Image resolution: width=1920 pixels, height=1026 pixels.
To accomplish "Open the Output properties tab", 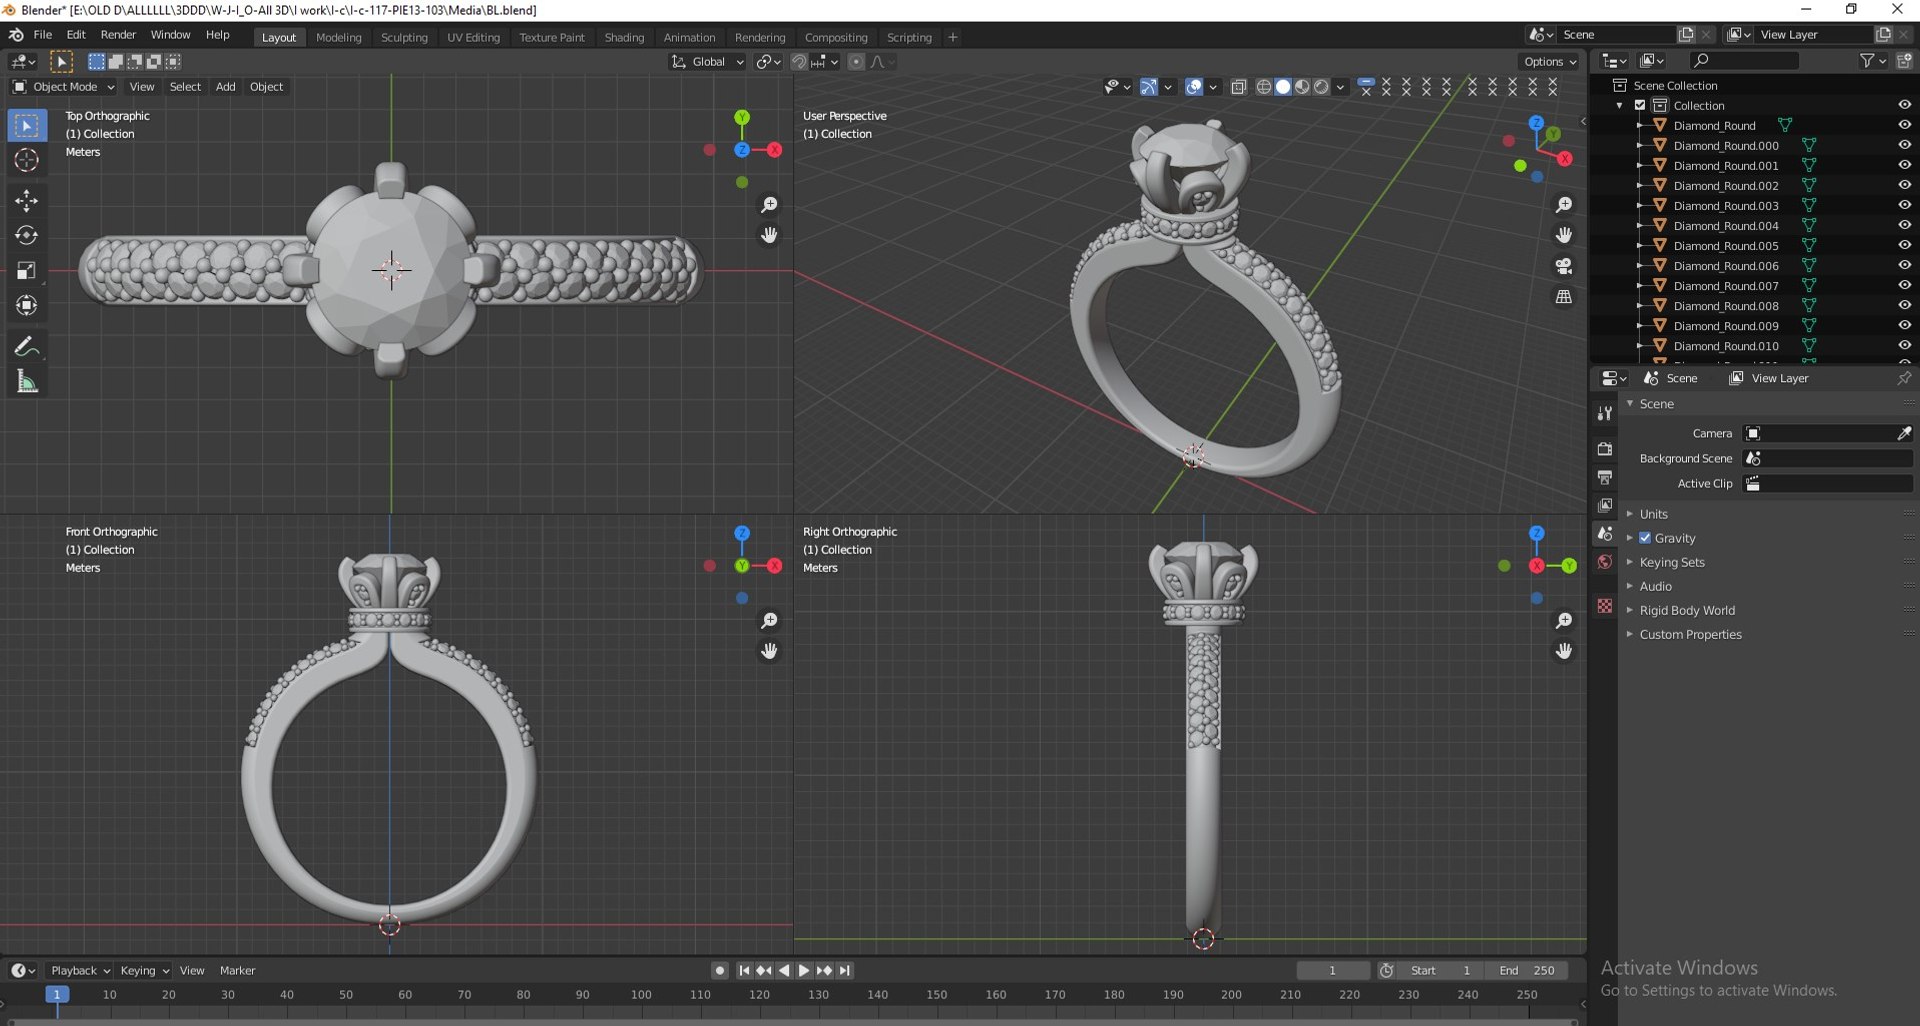I will (x=1605, y=477).
